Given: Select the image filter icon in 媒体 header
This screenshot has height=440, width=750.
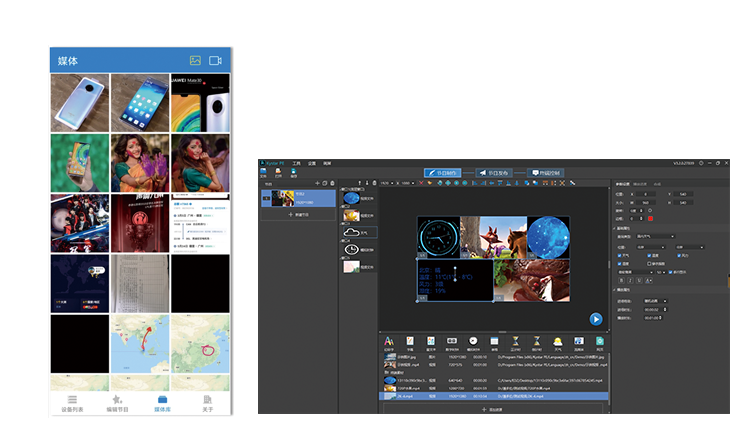Looking at the screenshot, I should click(x=195, y=61).
